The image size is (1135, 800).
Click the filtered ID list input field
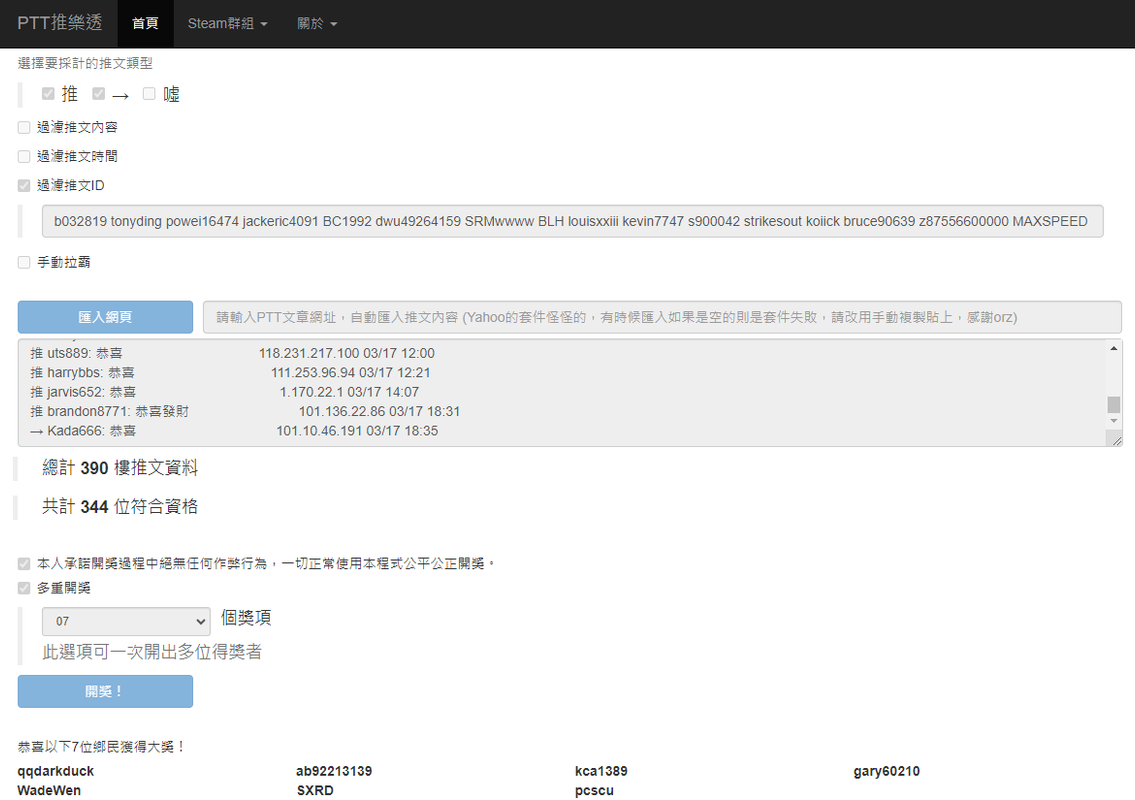(x=573, y=222)
